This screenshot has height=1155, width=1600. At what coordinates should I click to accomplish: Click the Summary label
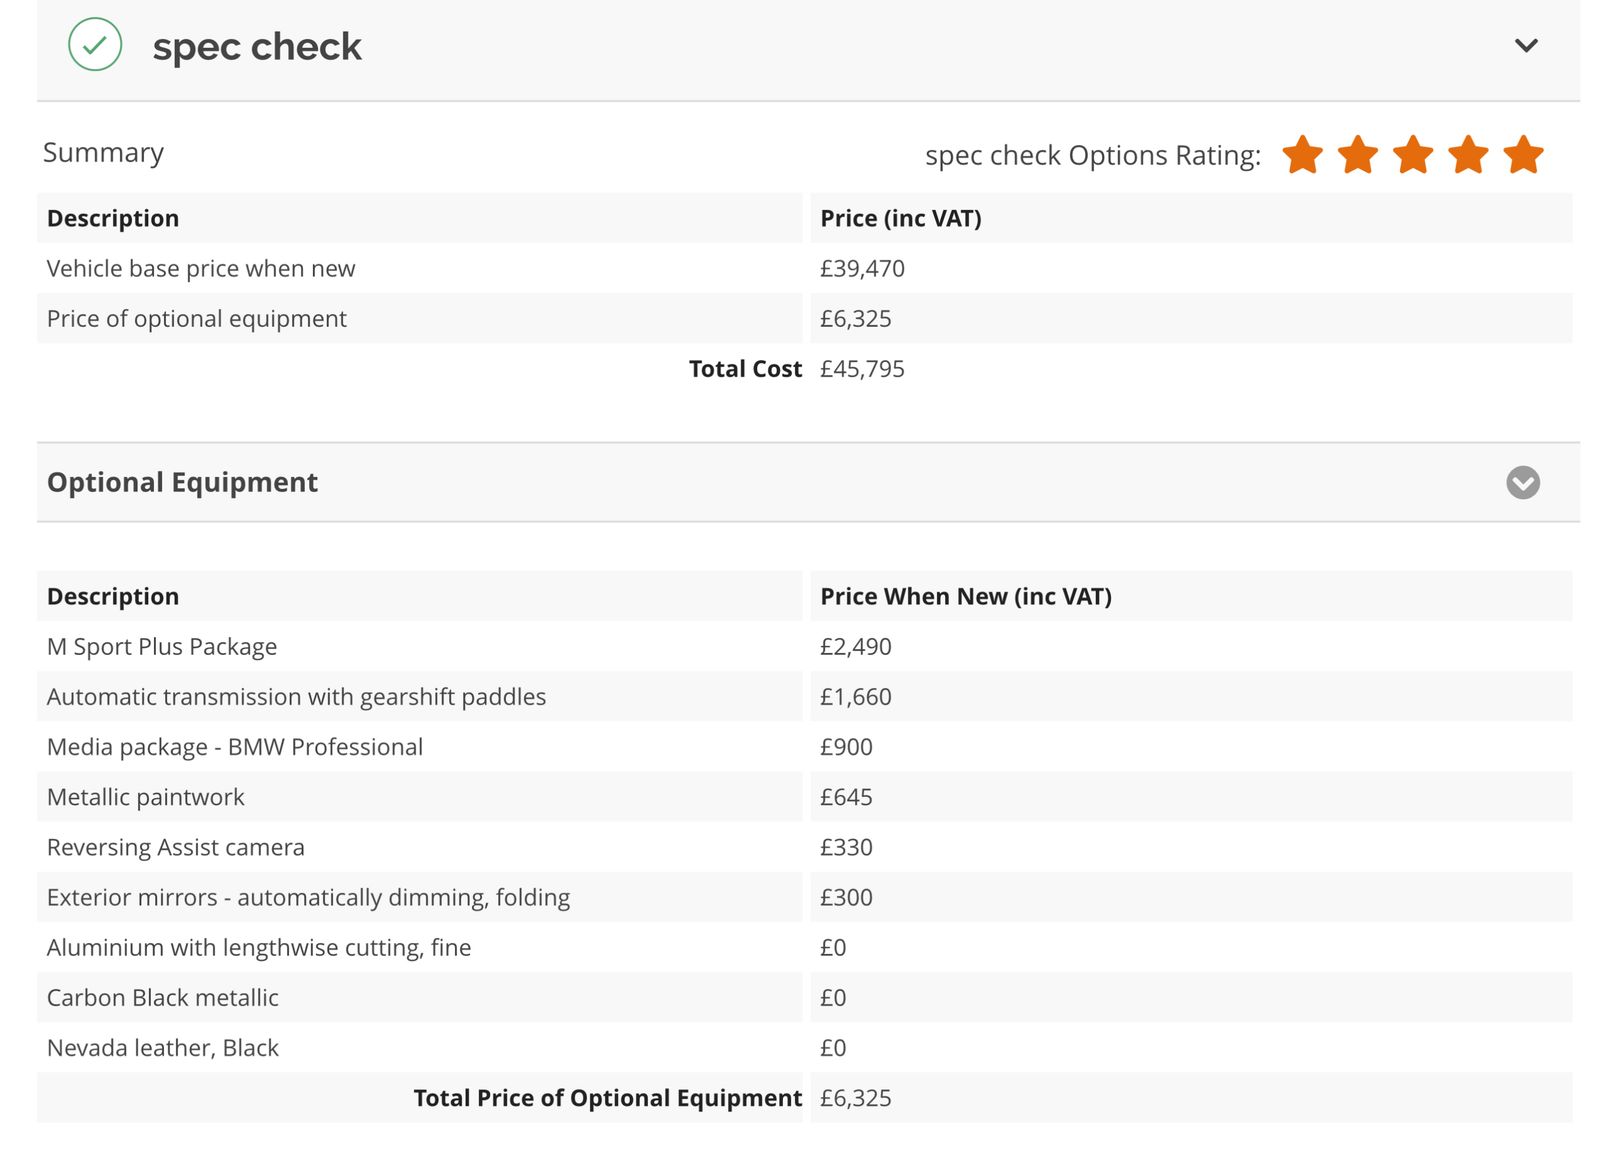[103, 153]
